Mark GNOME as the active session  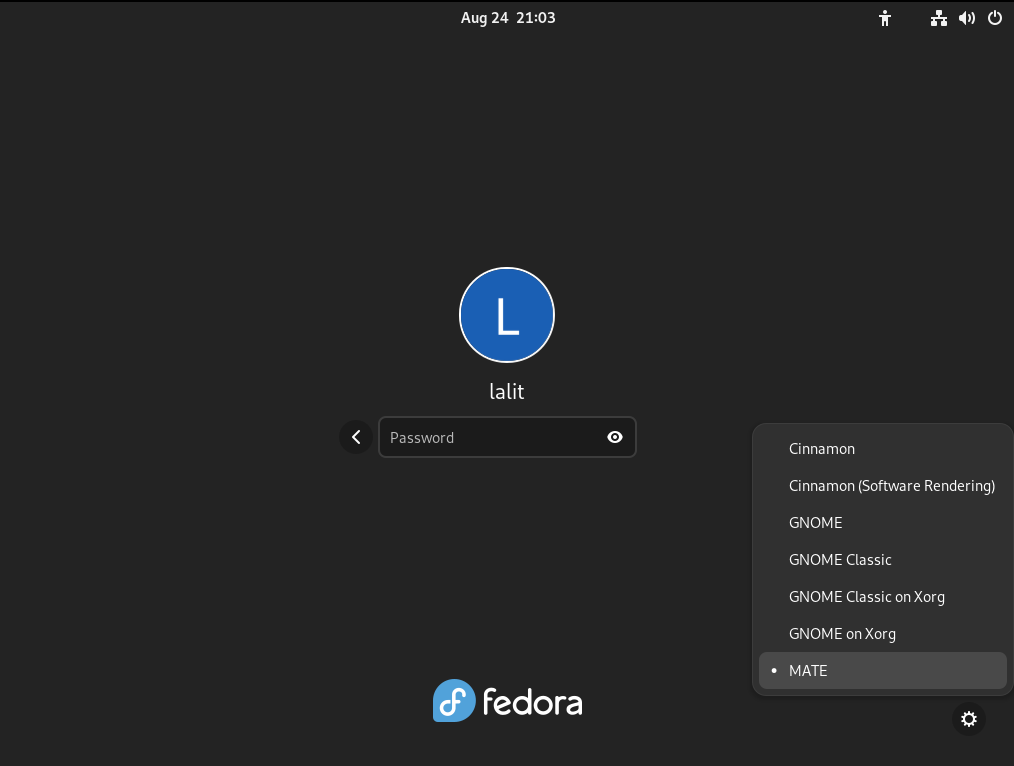click(x=816, y=522)
